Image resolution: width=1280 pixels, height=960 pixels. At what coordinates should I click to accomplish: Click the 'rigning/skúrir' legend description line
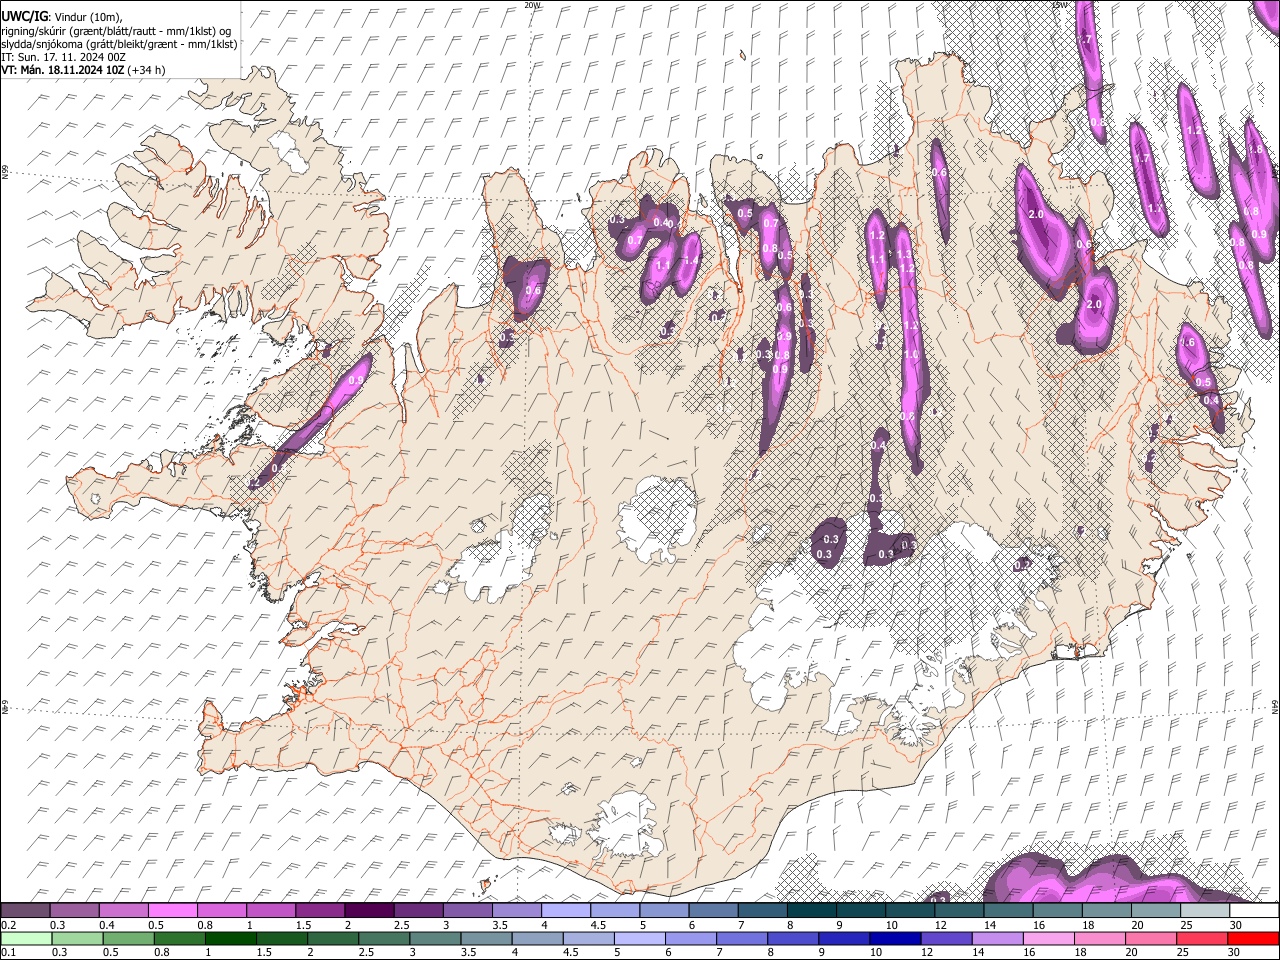coord(116,30)
